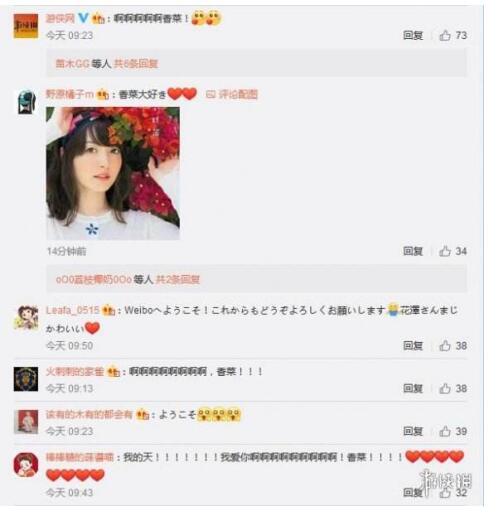
Task: Click the blue verified V badge
Action: coord(83,18)
